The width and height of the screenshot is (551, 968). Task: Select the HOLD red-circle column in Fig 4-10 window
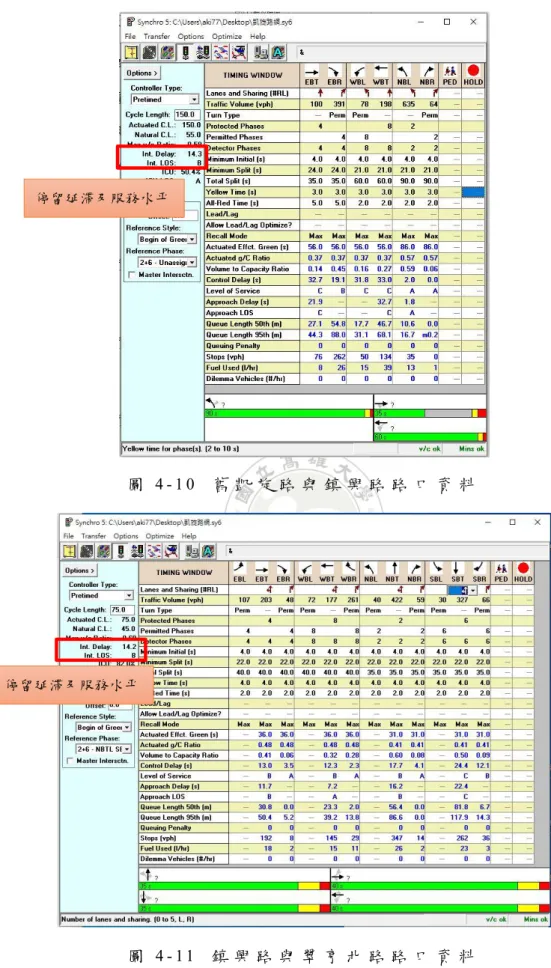[473, 75]
